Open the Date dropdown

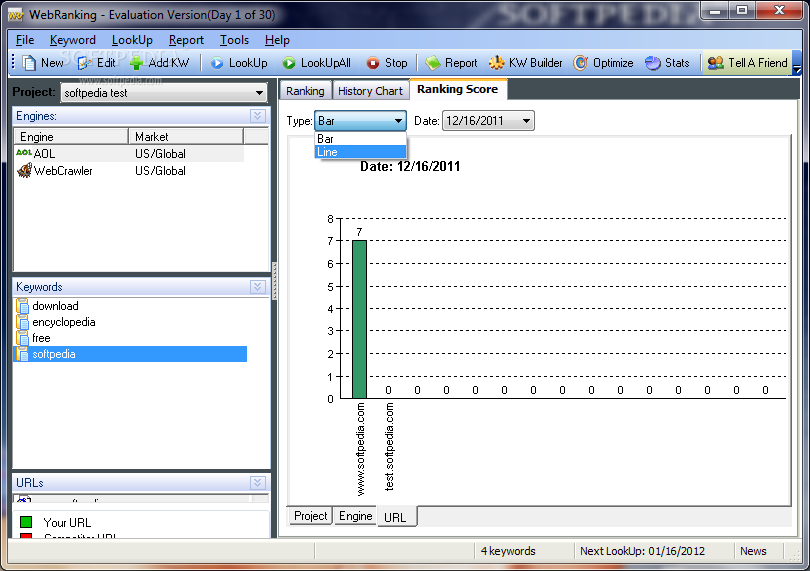526,121
